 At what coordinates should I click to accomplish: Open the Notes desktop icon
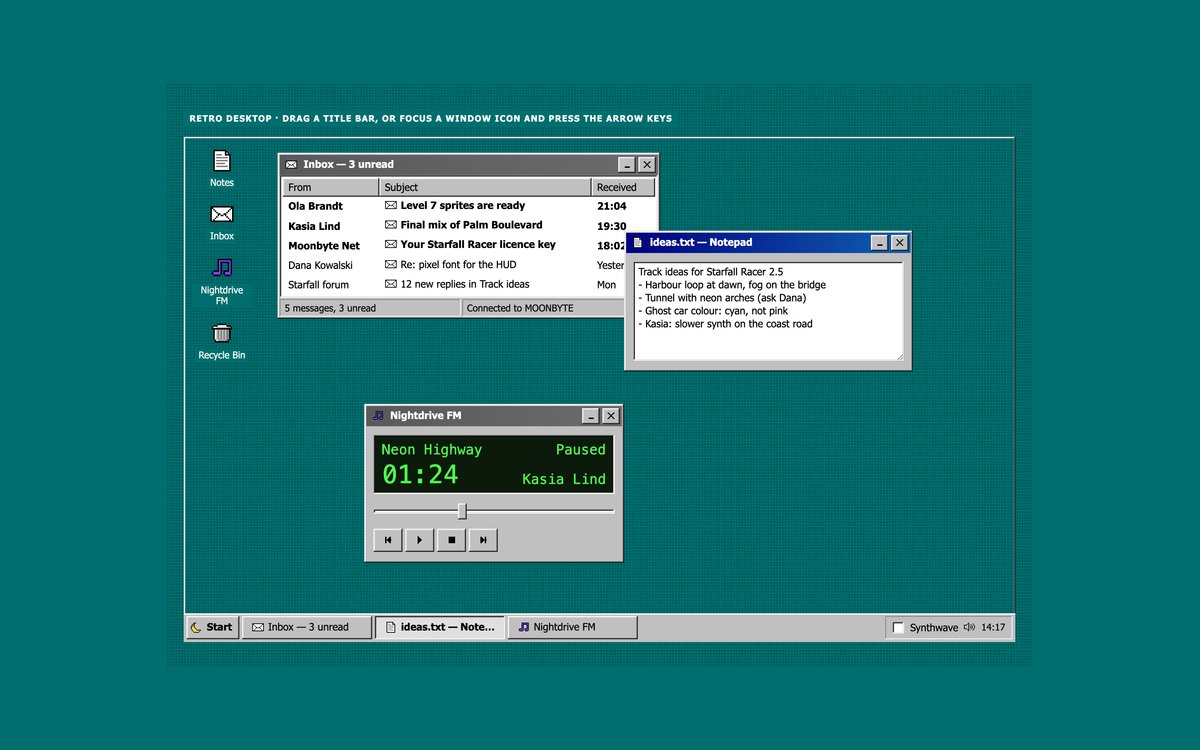click(x=222, y=168)
